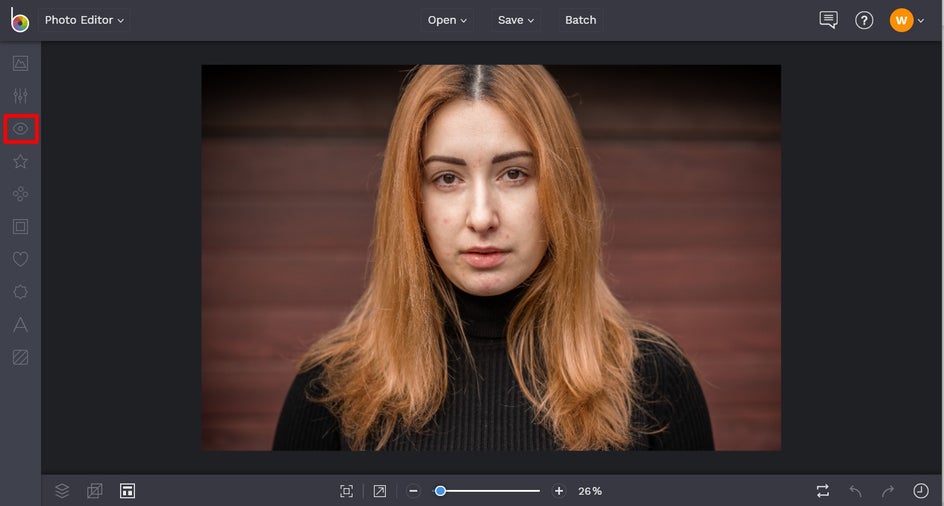Open the Touch Up eye icon
The height and width of the screenshot is (506, 944).
[x=20, y=128]
